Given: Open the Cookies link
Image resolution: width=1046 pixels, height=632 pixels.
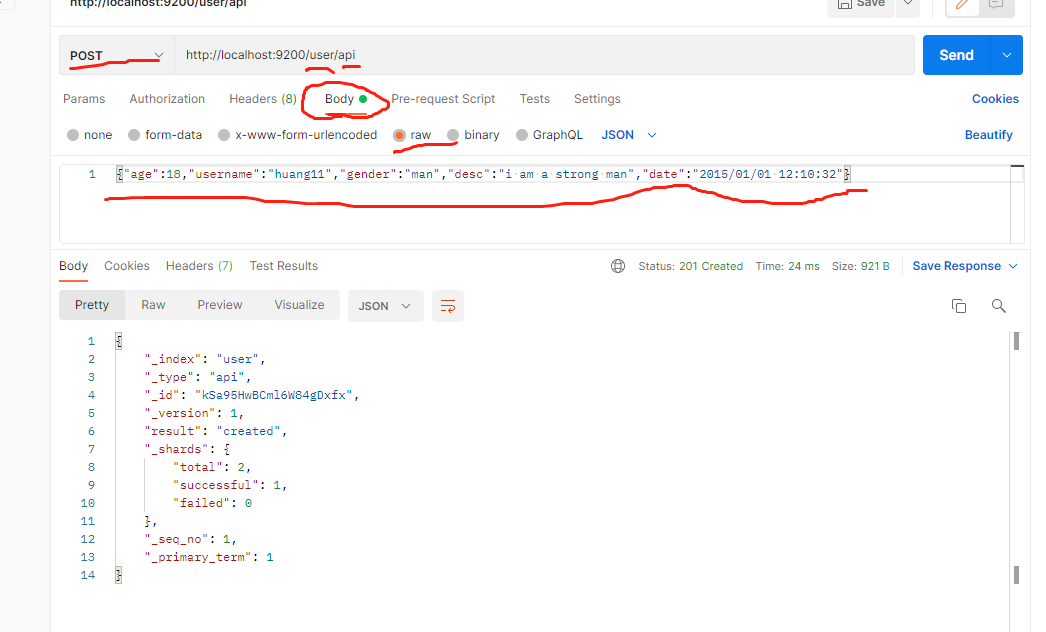Looking at the screenshot, I should point(995,99).
